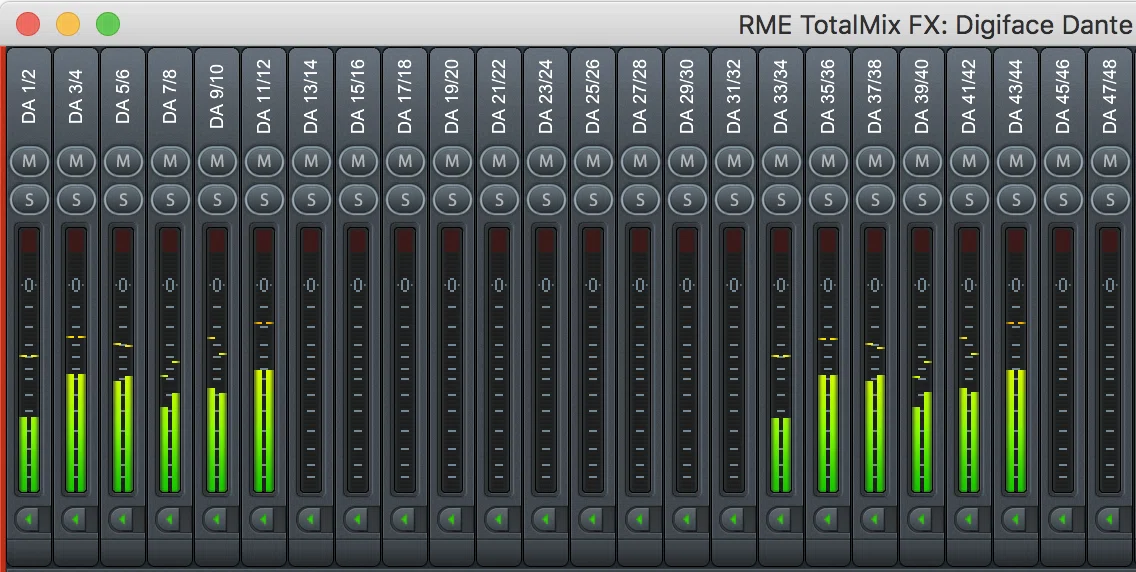Click the DA 1/2 channel name label
1136x572 pixels.
tap(29, 97)
